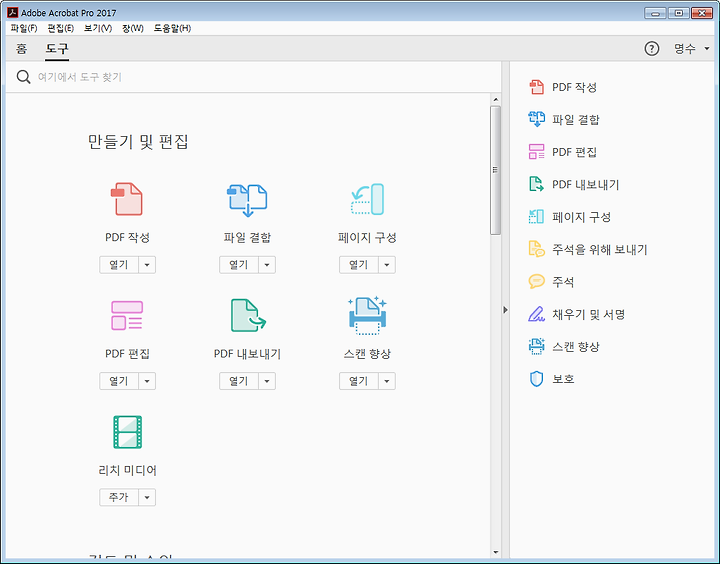Expand the PDF 작성 열기 dropdown arrow

click(147, 265)
